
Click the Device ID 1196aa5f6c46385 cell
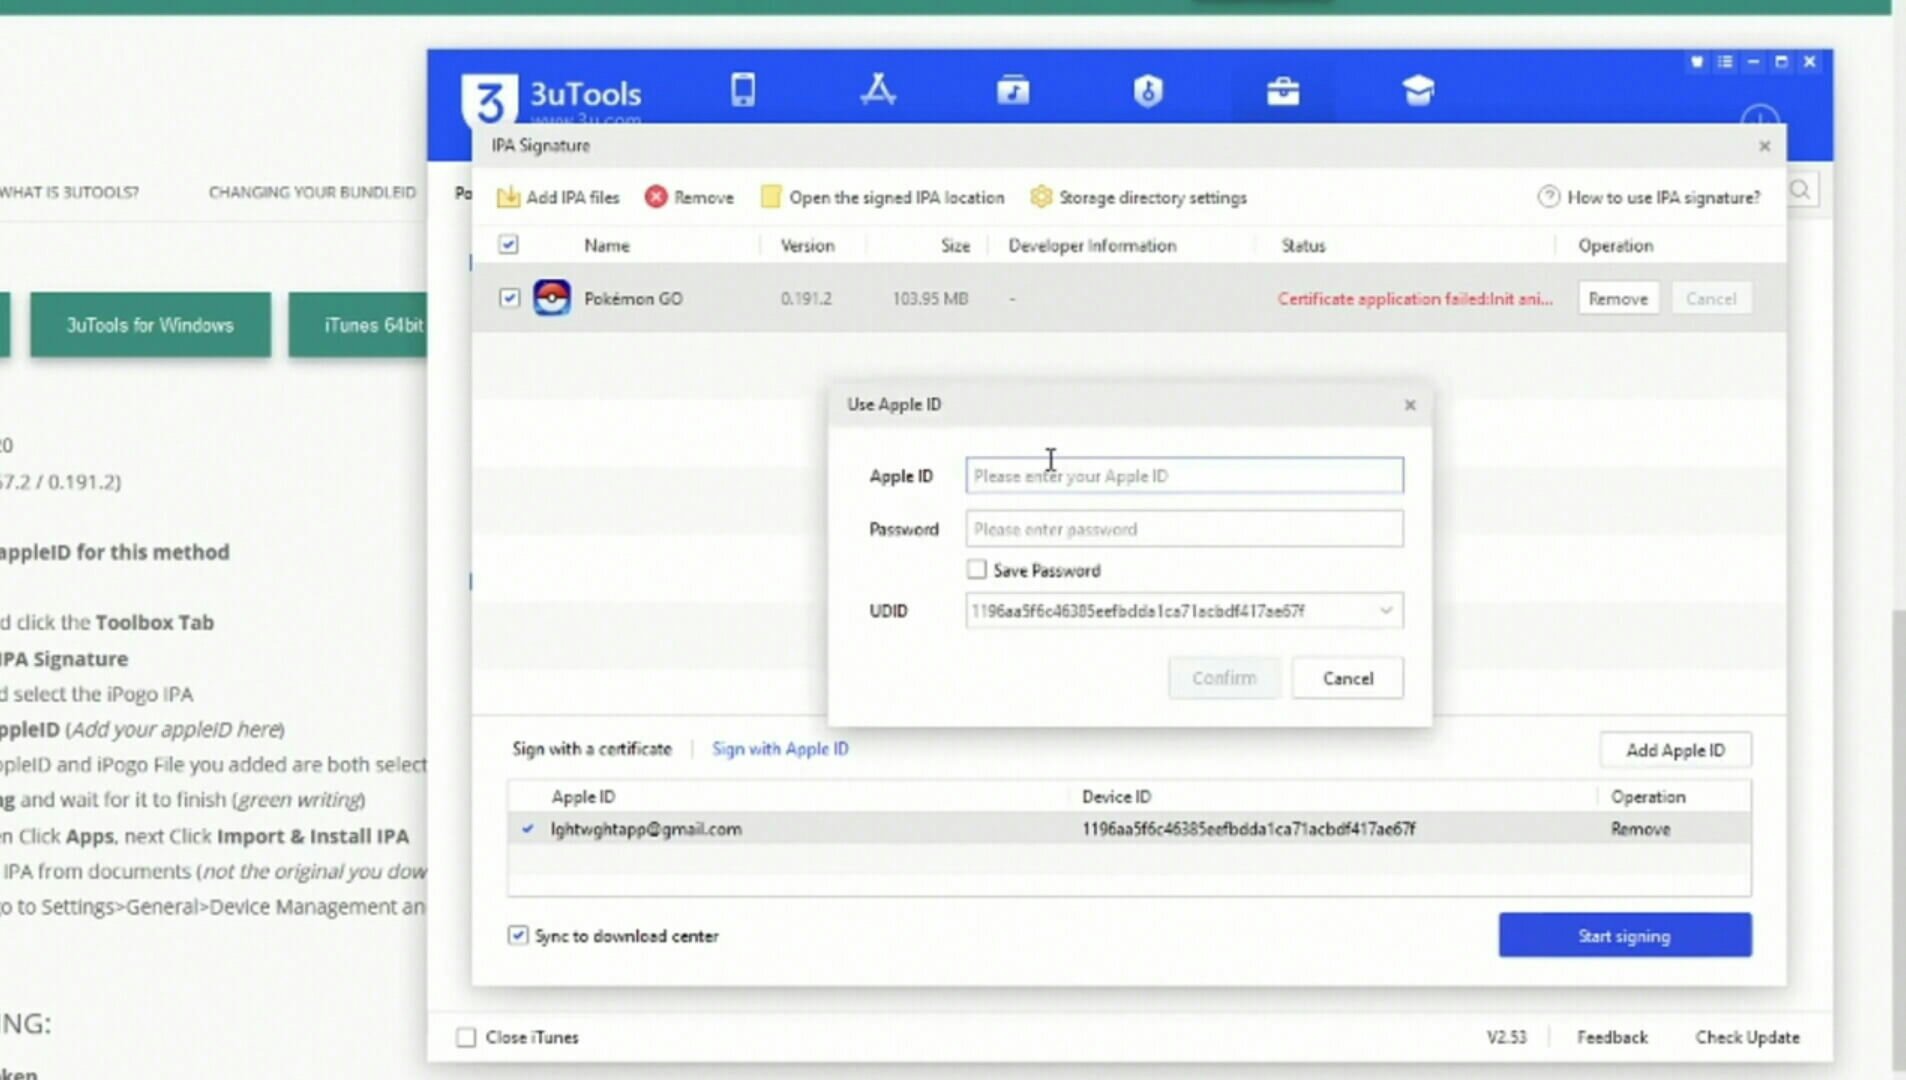point(1248,829)
